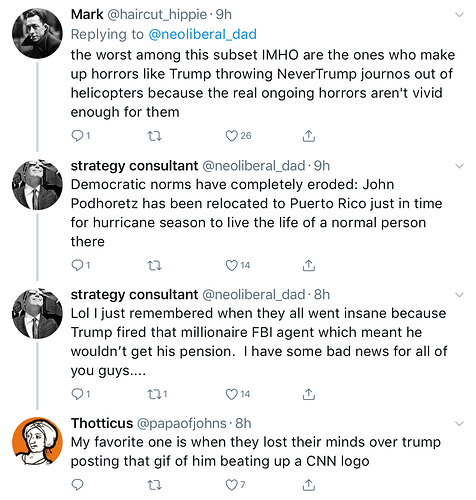Retweet the Puerto Rico hurricane tweet

155,266
